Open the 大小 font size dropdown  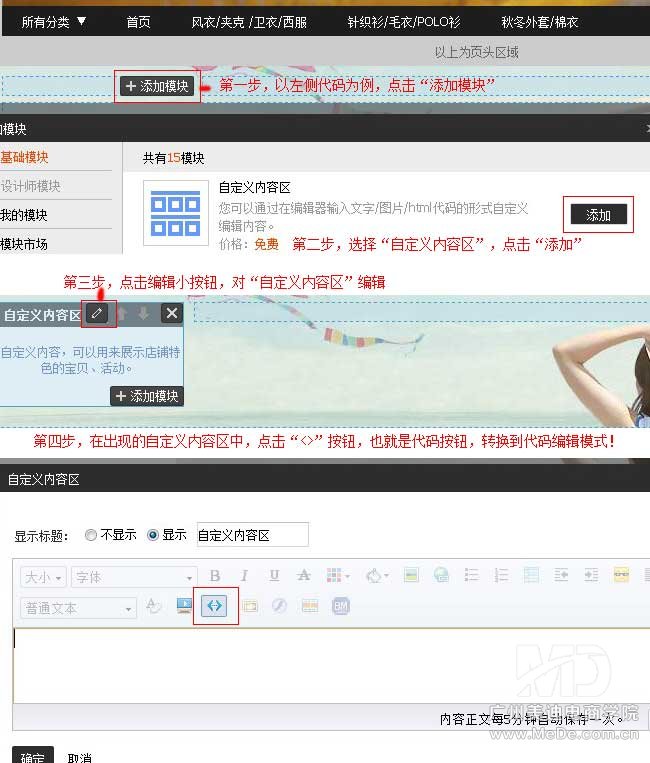[43, 577]
